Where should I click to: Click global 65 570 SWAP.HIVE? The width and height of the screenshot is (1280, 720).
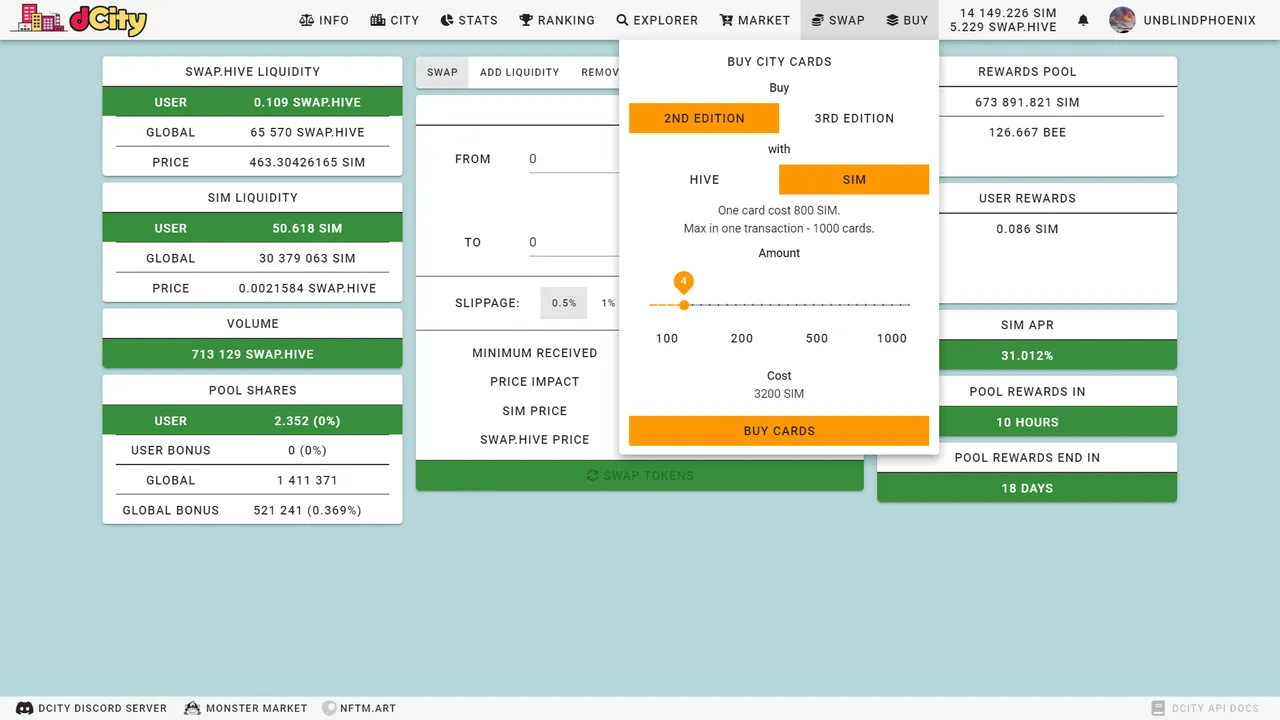[x=307, y=132]
